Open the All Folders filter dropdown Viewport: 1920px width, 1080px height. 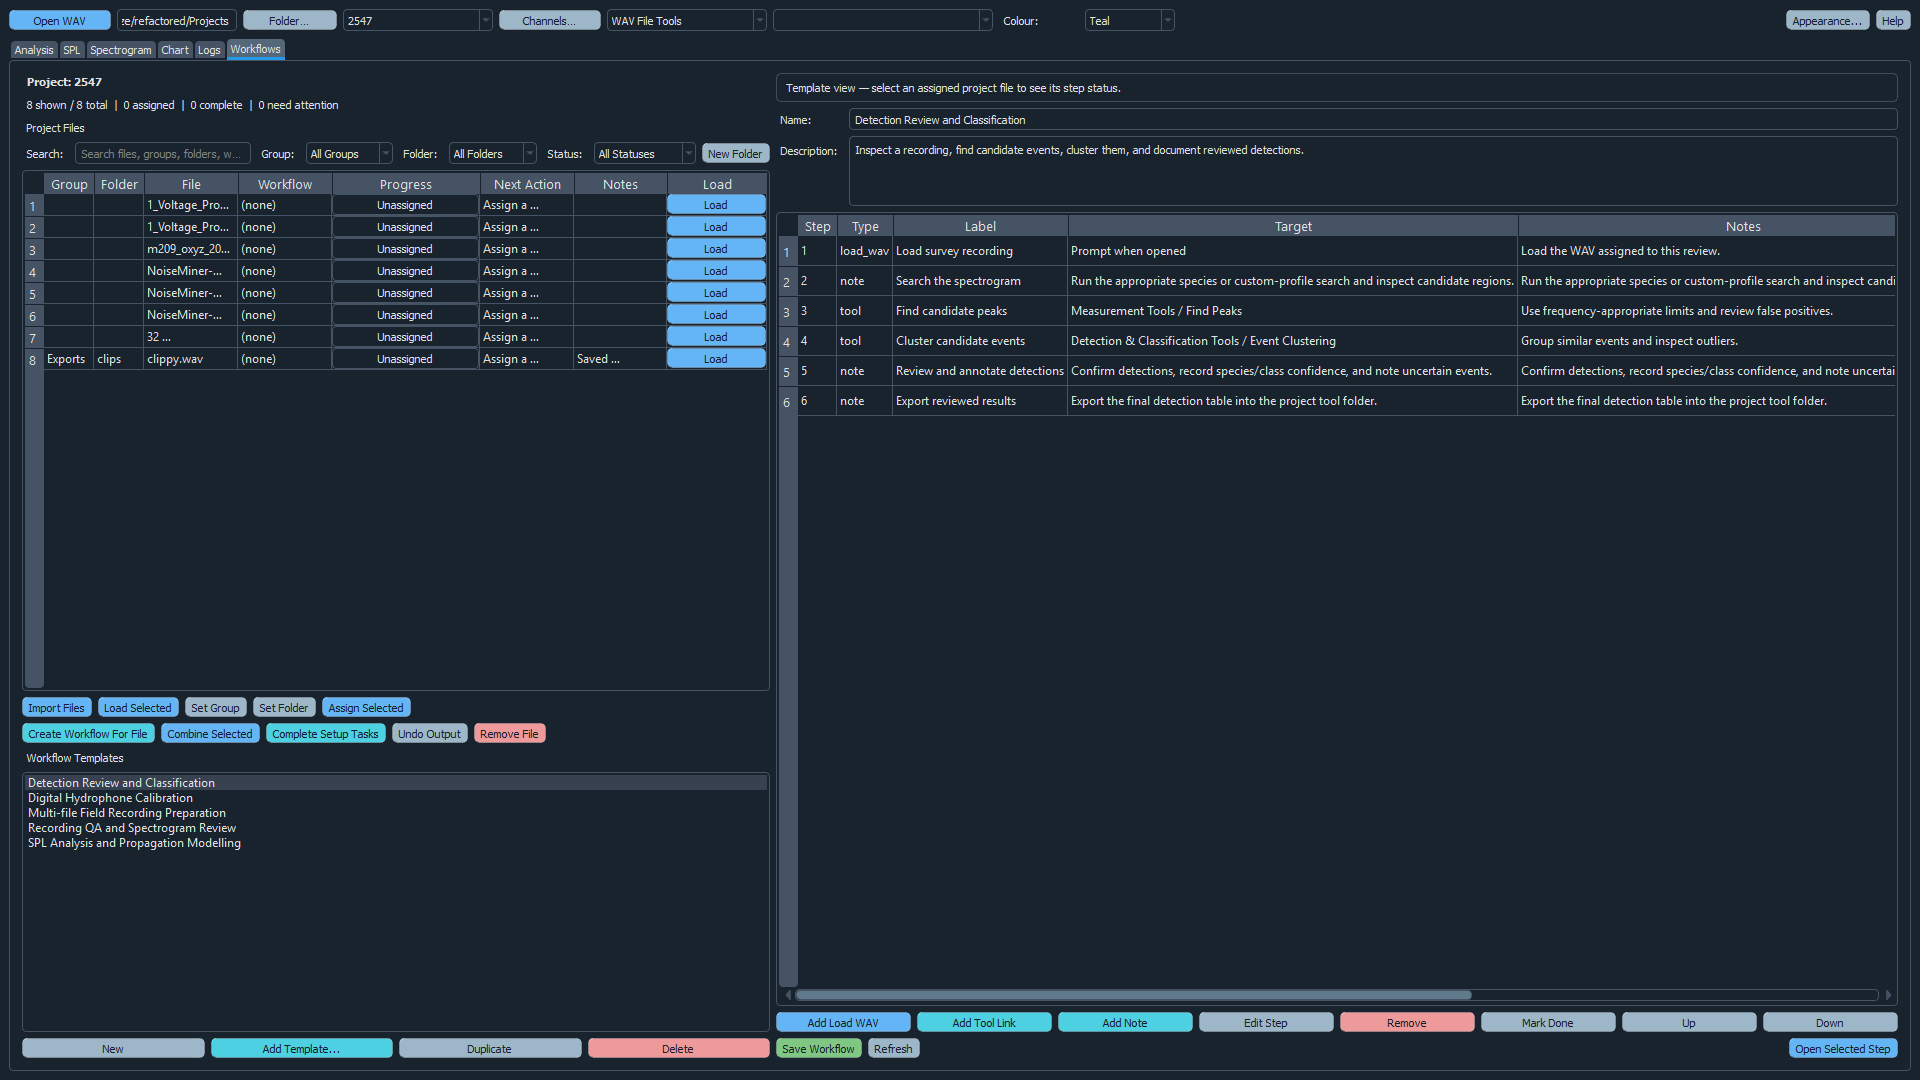pos(492,154)
